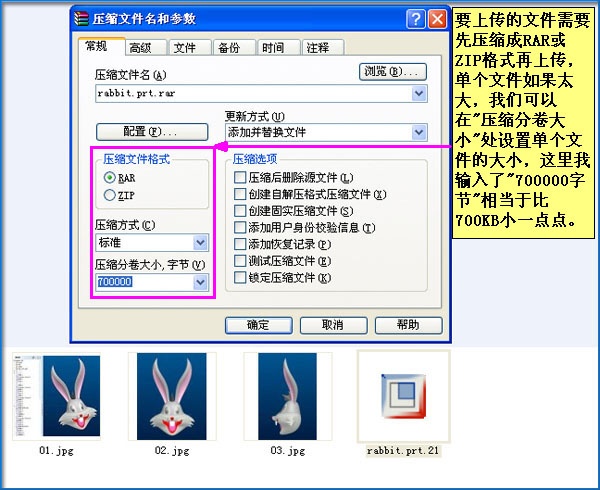Click the 02.jpg file name label

point(172,451)
